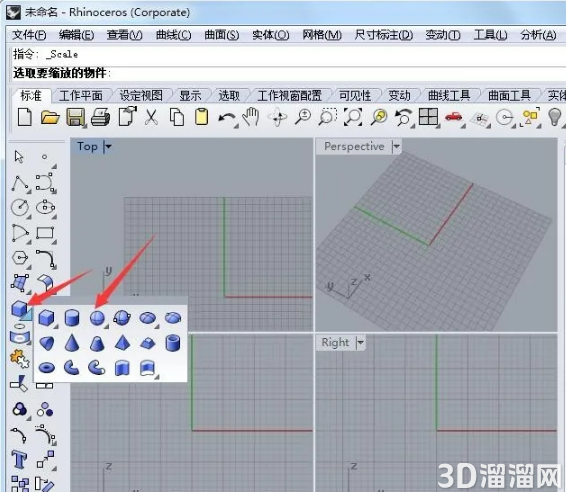
Task: Open the 网格(M) menu
Action: pos(322,35)
